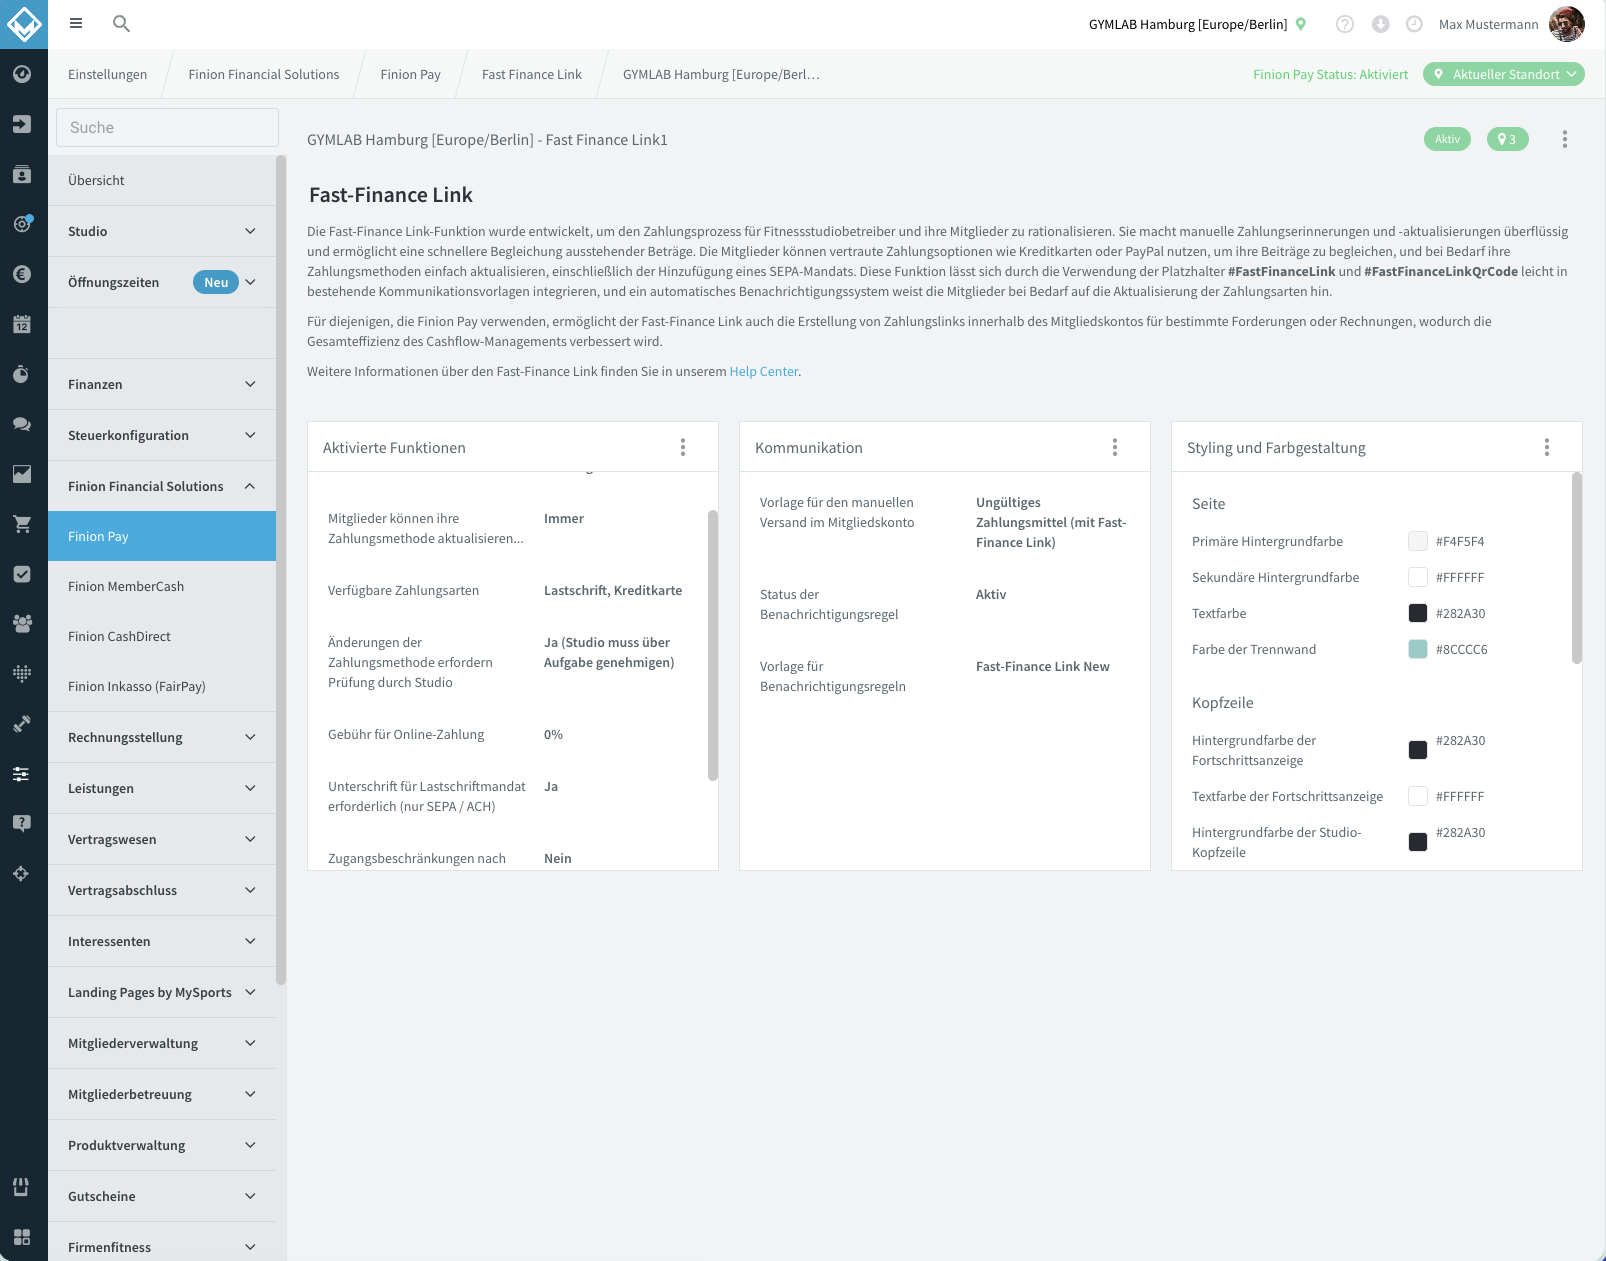Select Finion MemberCash menu item
The height and width of the screenshot is (1261, 1606).
pyautogui.click(x=162, y=586)
